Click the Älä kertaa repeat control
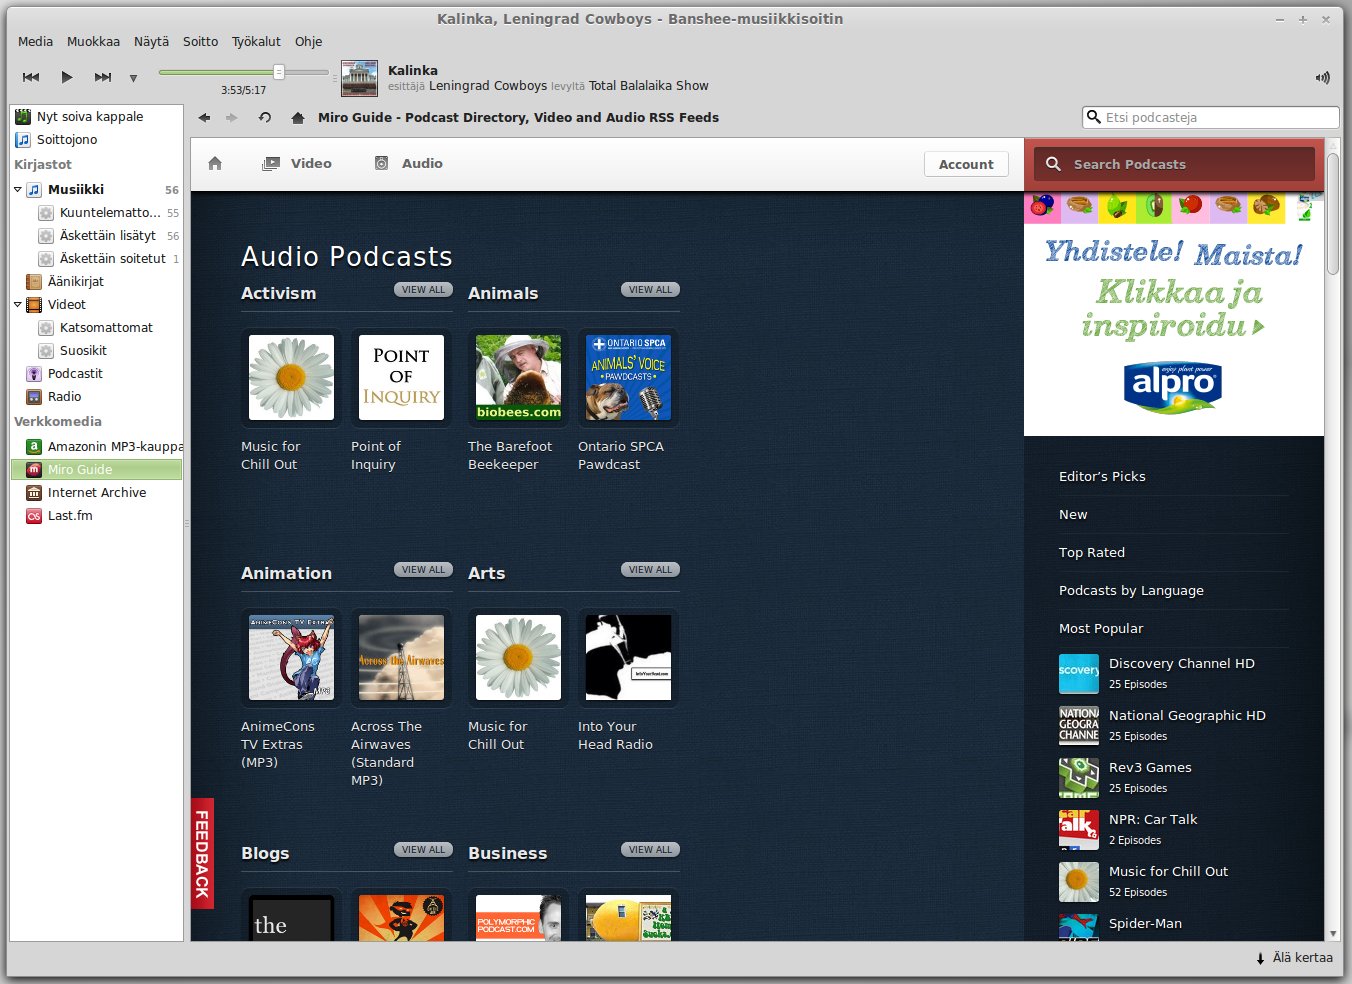1352x984 pixels. (x=1294, y=958)
